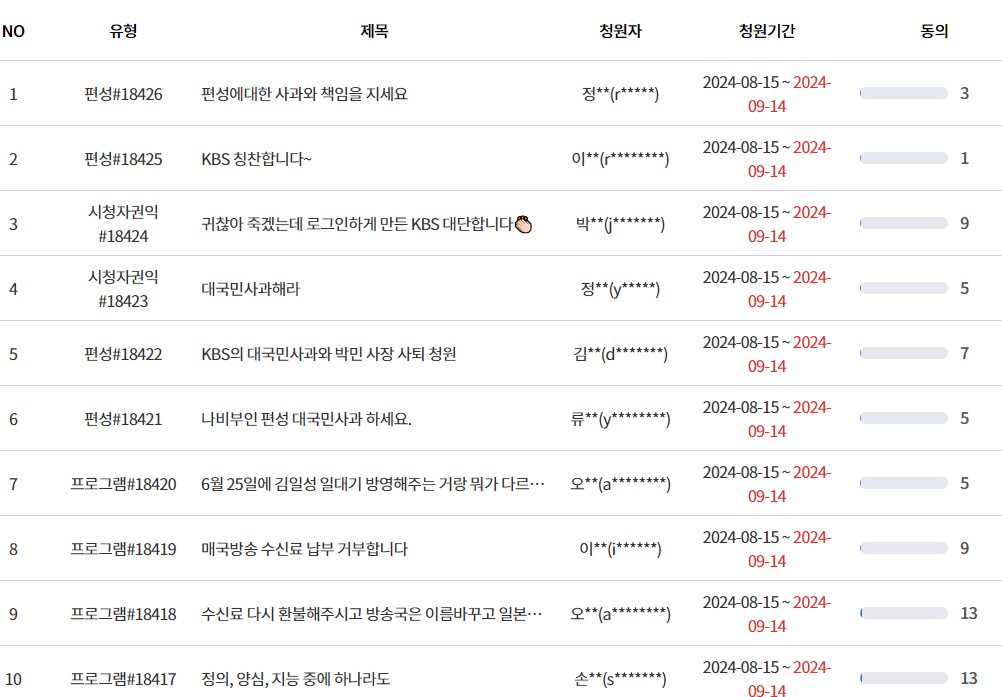Click the 제목 column header
This screenshot has height=697, width=1002.
coord(371,31)
